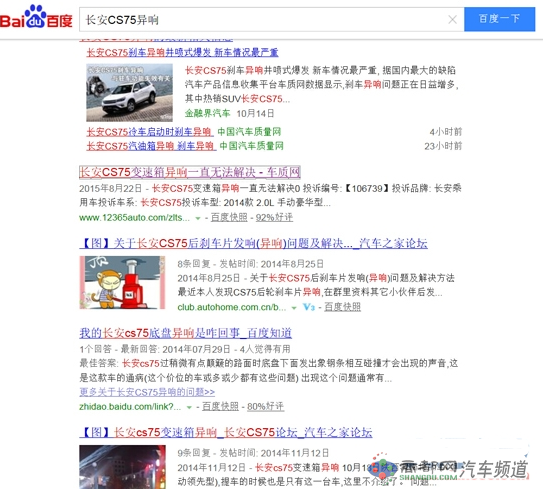Image resolution: width=547 pixels, height=496 pixels.
Task: Click the 4小时前 timestamp
Action: pos(446,132)
